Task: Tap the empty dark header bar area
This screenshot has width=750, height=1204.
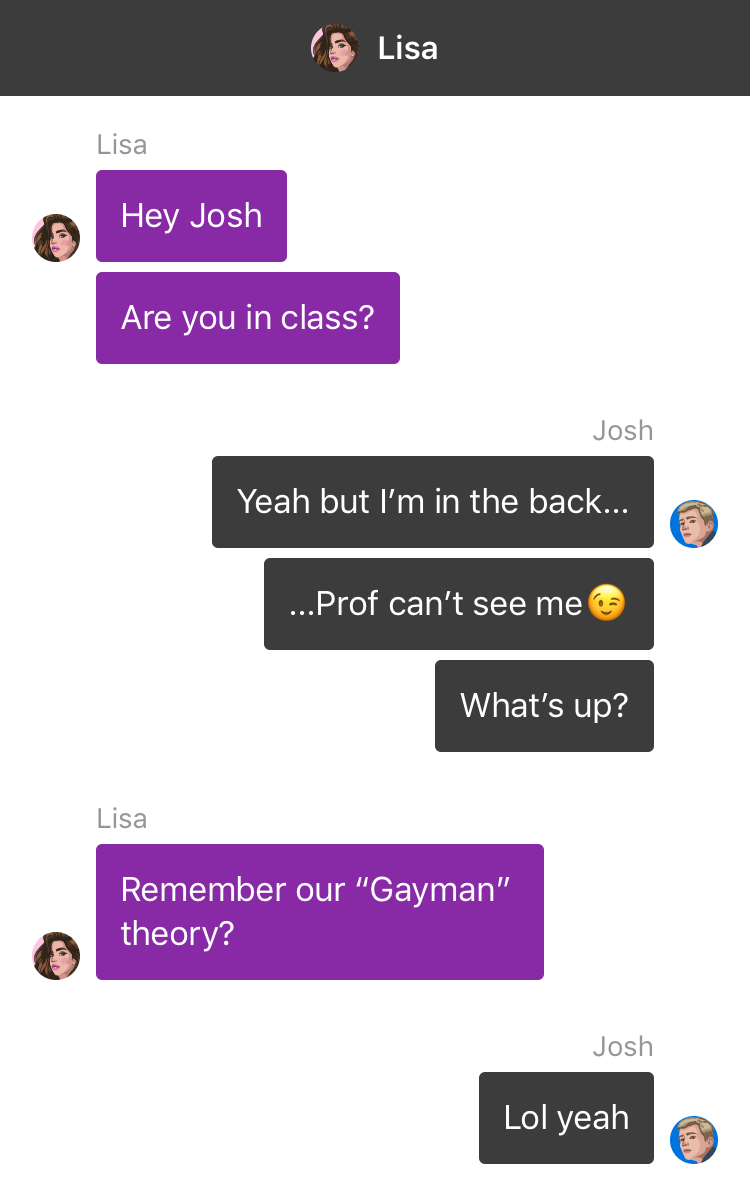Action: coord(600,48)
